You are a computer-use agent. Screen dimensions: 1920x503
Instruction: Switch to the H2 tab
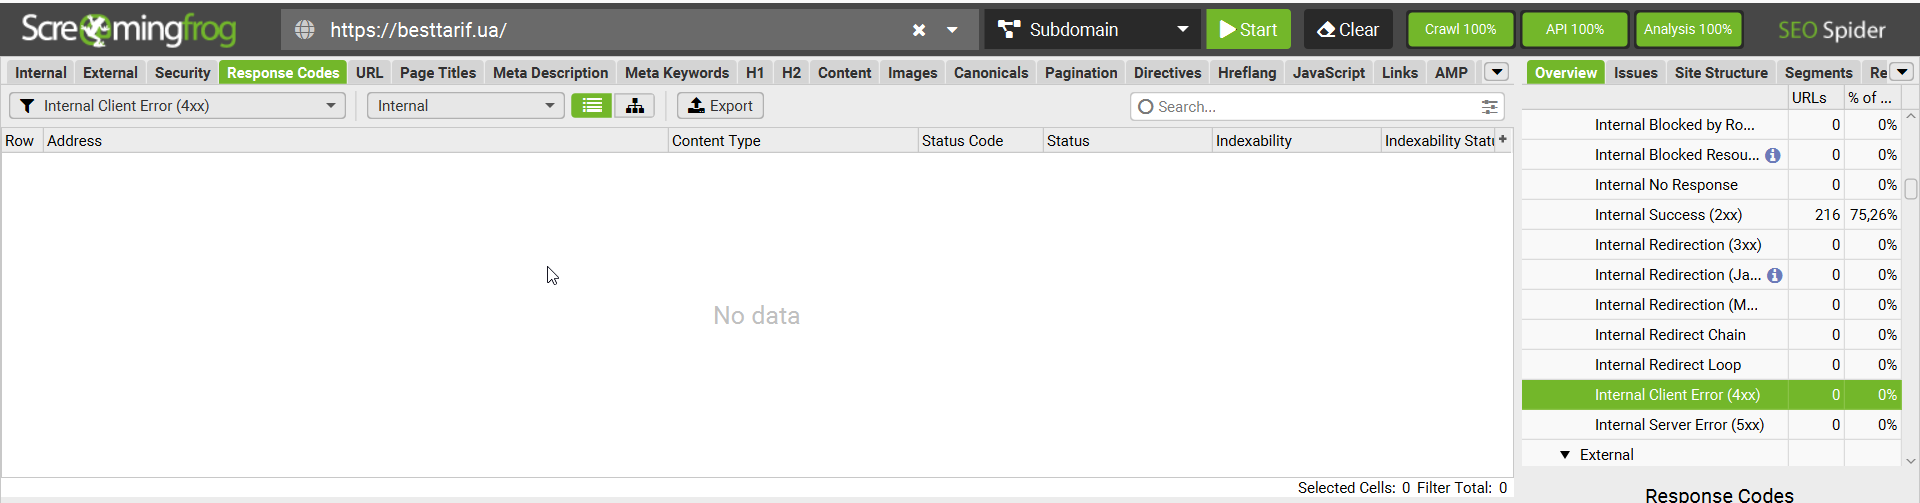(791, 72)
